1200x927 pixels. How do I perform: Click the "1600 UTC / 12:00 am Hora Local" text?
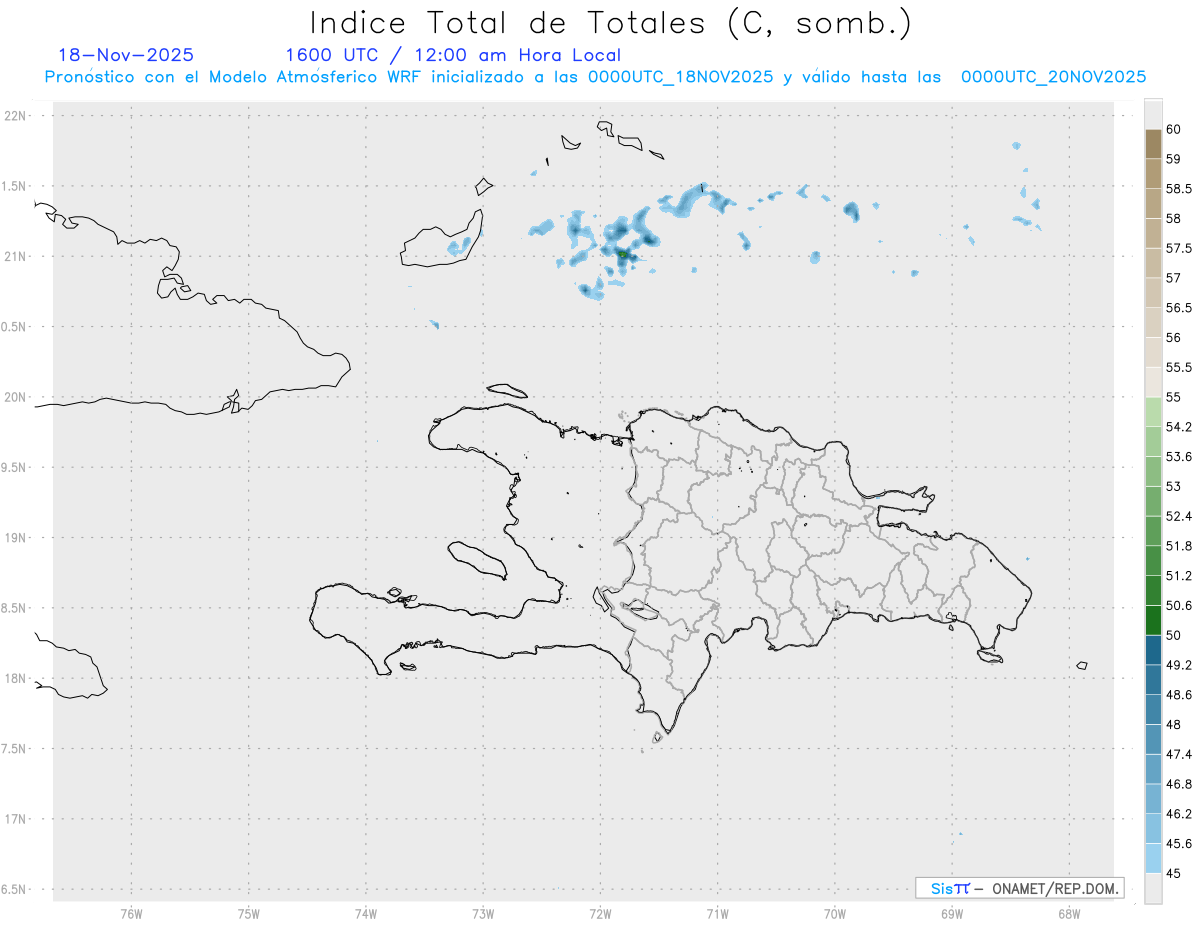coord(452,55)
